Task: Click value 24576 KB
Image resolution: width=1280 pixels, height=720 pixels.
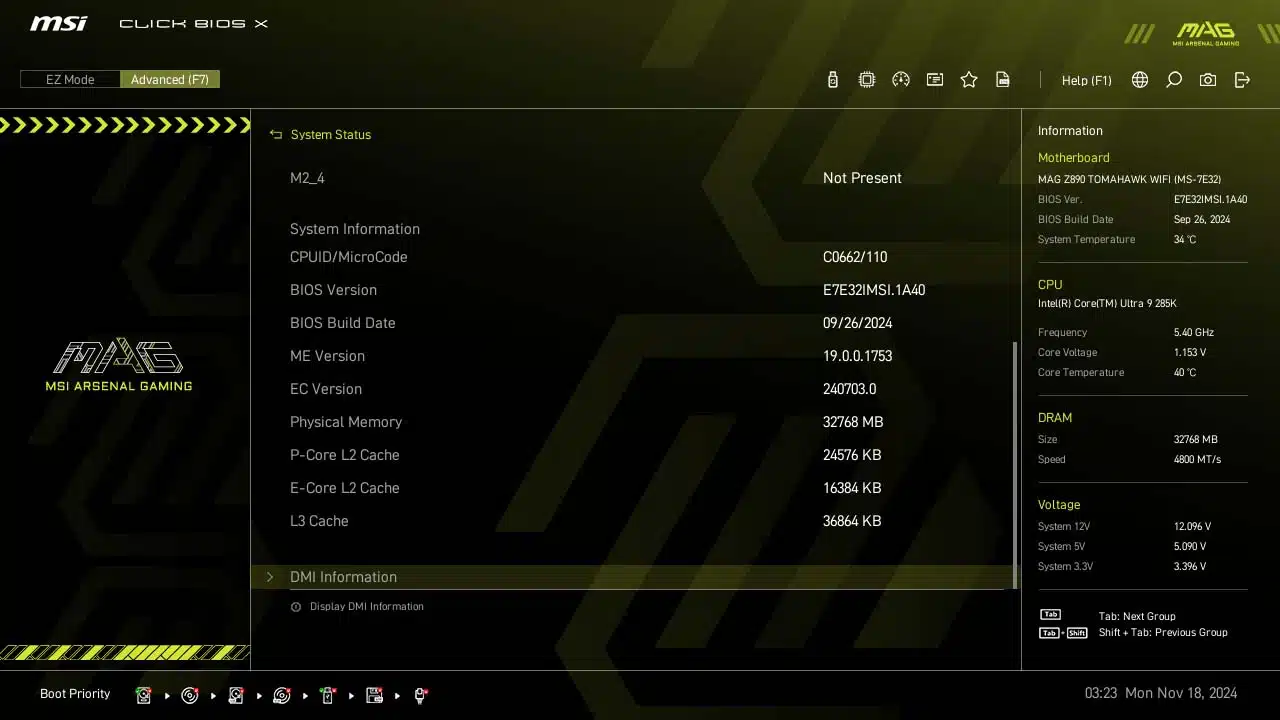Action: click(x=852, y=455)
